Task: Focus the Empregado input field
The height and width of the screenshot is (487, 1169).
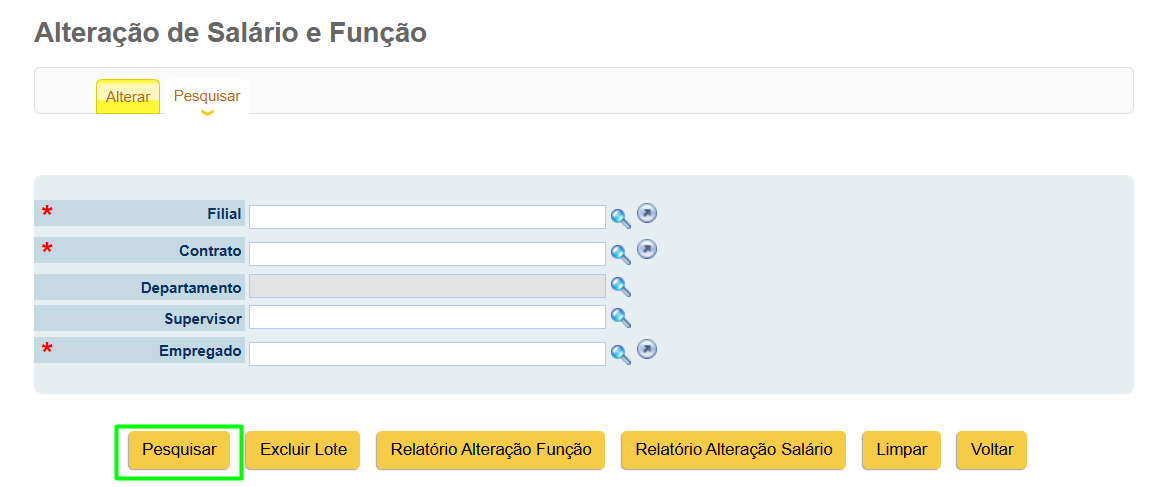Action: pos(427,354)
